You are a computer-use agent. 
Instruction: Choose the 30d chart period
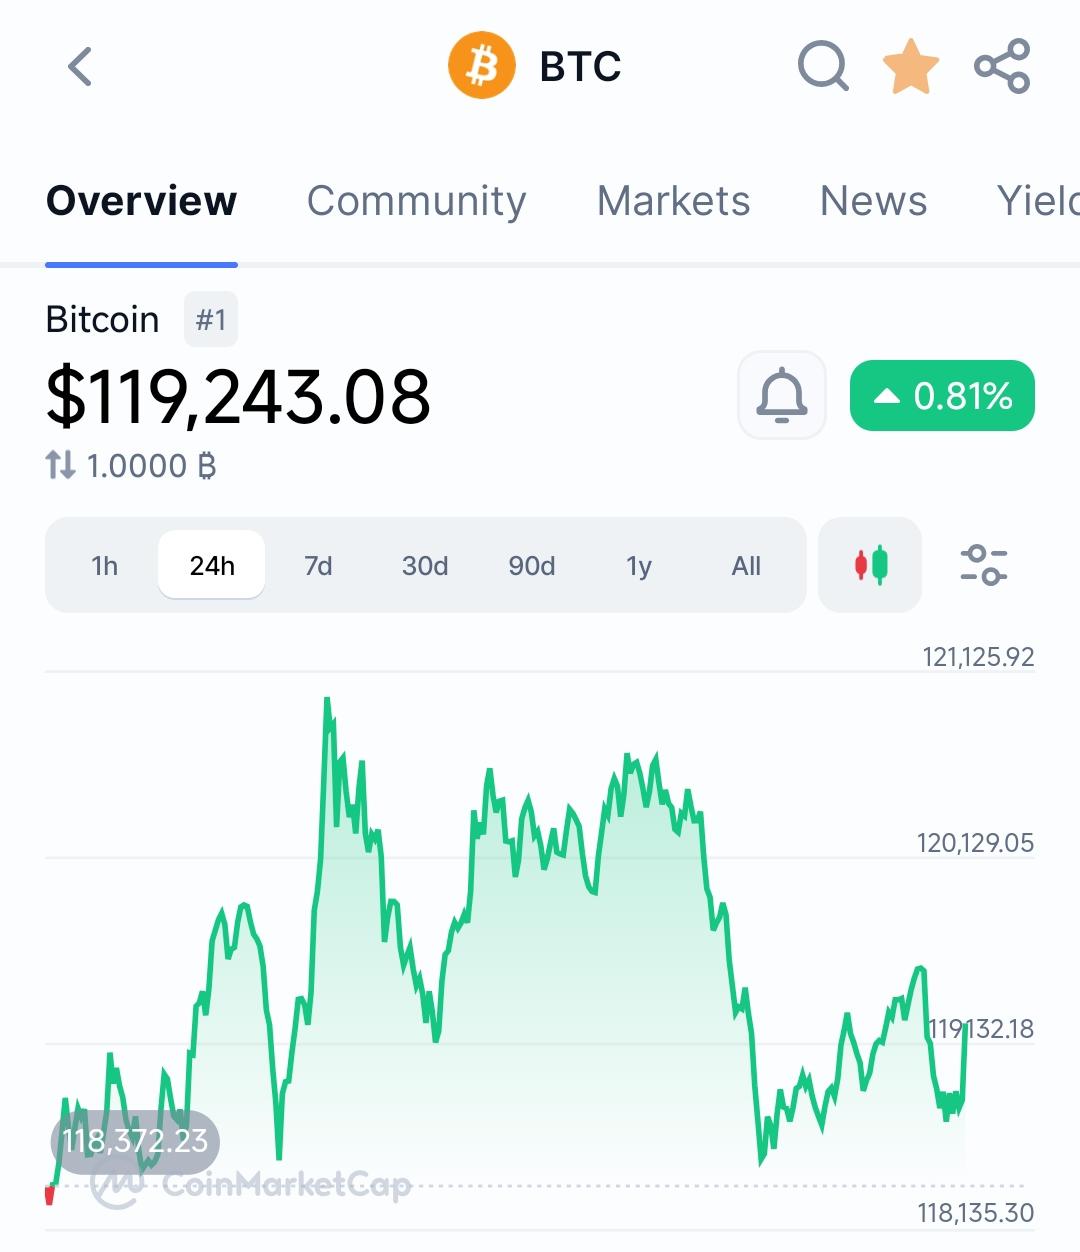pos(425,566)
